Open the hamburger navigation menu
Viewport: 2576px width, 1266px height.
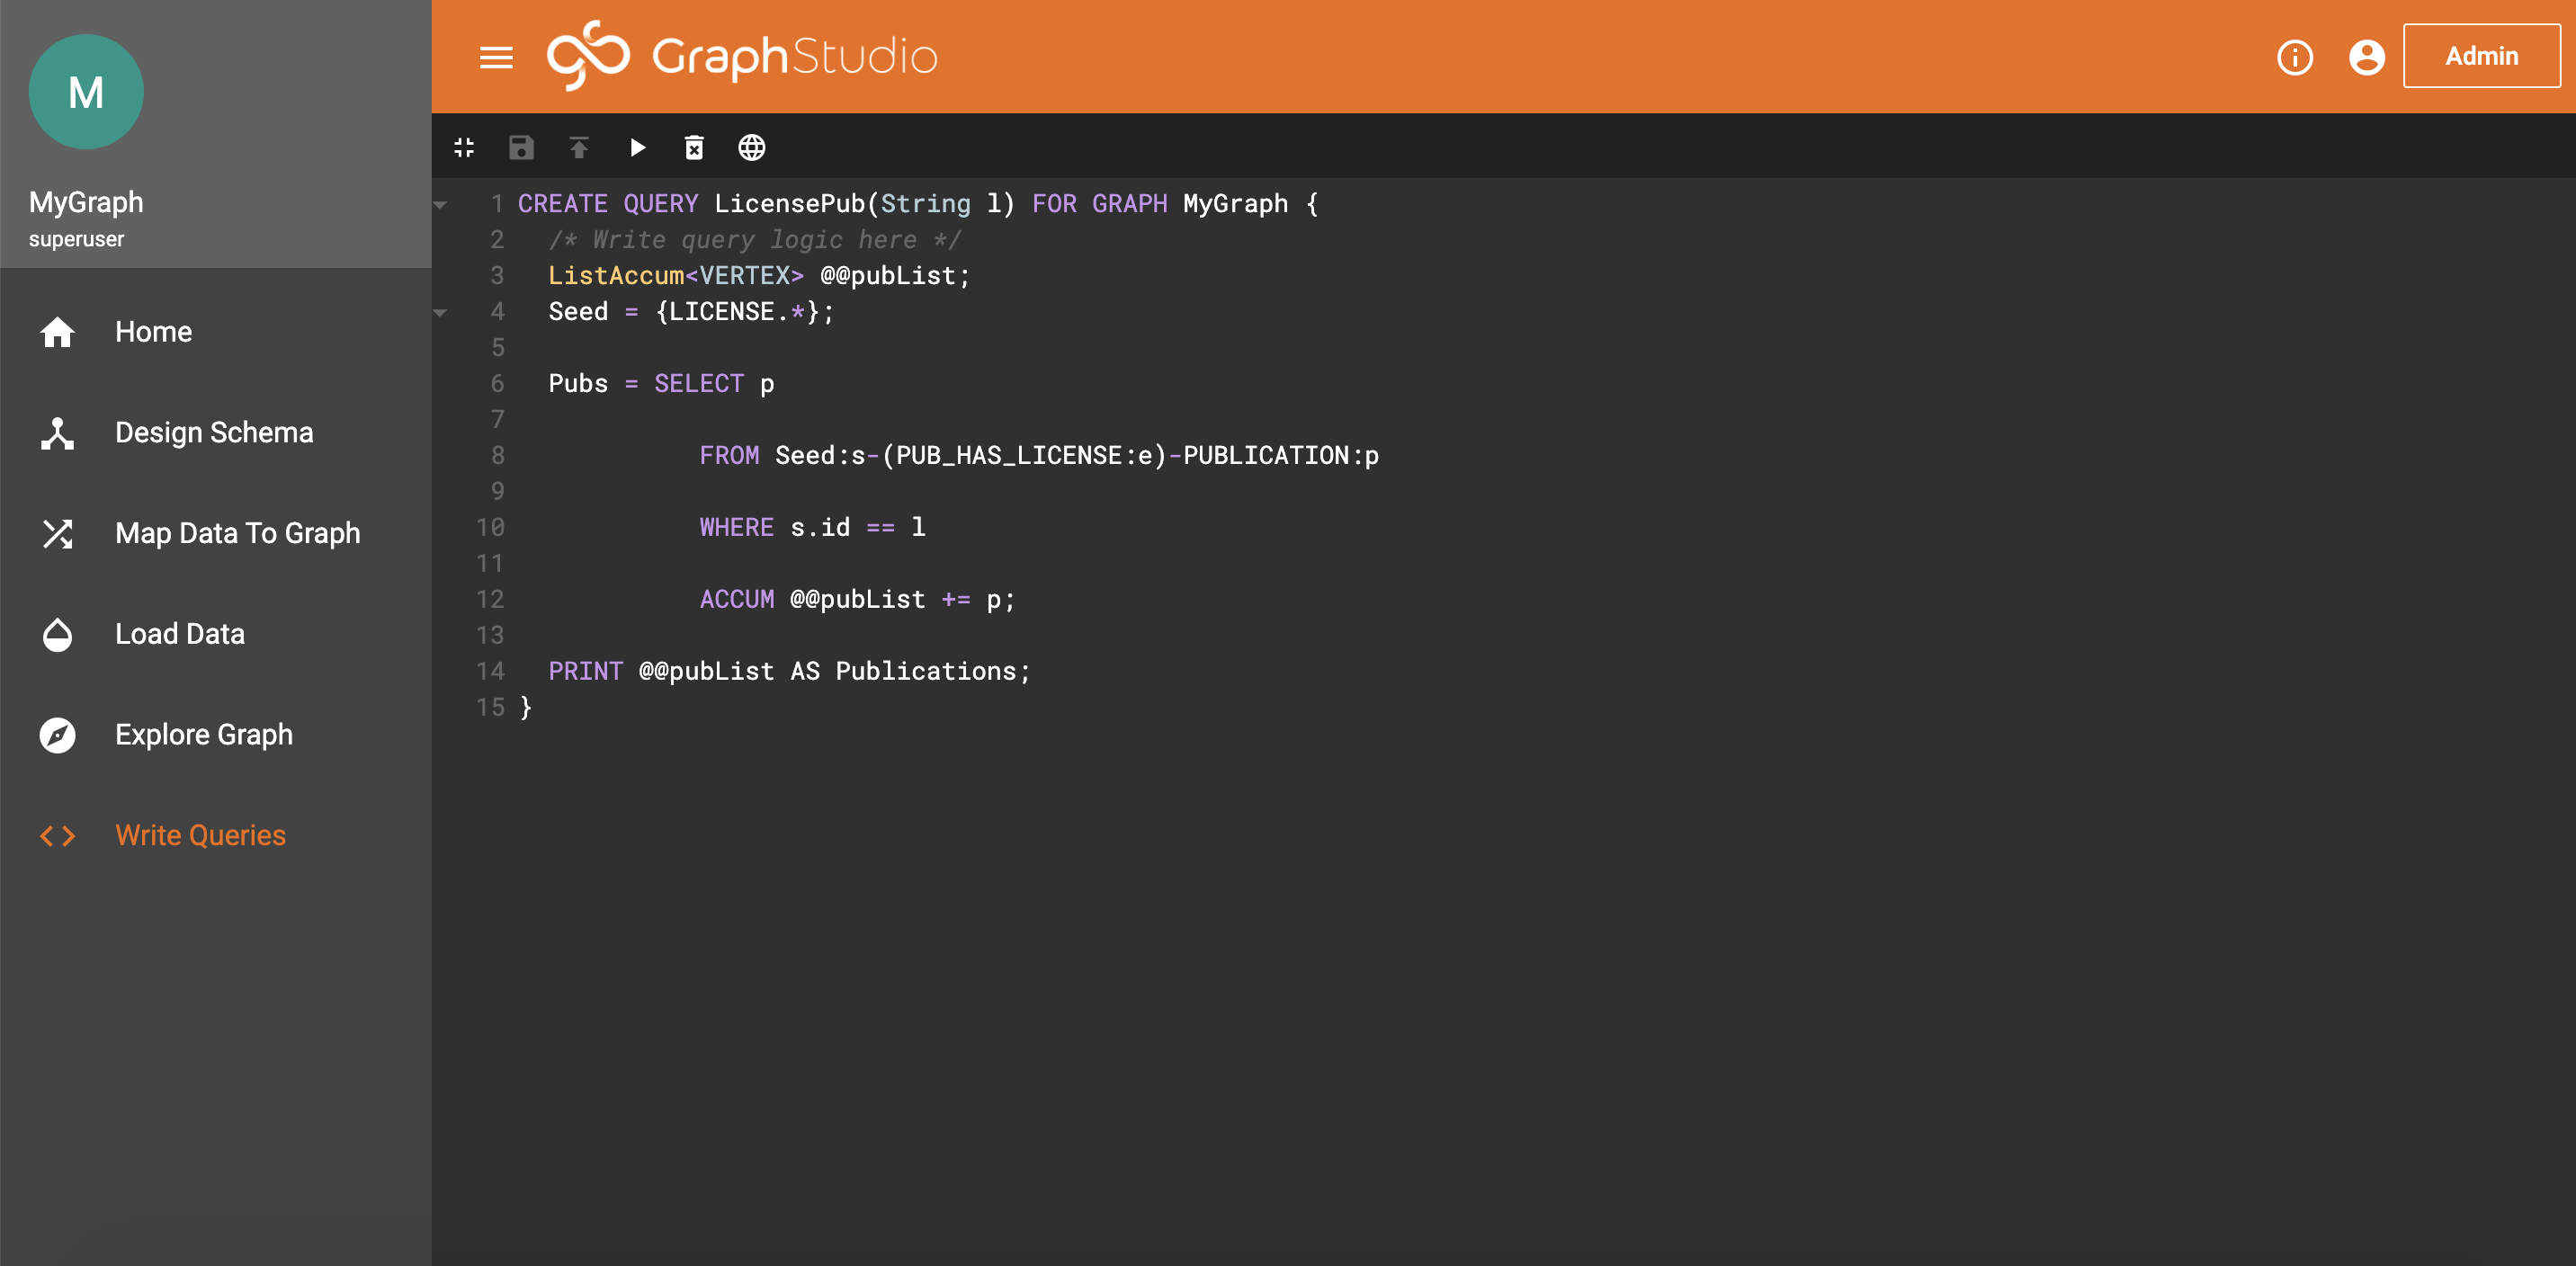pyautogui.click(x=497, y=57)
